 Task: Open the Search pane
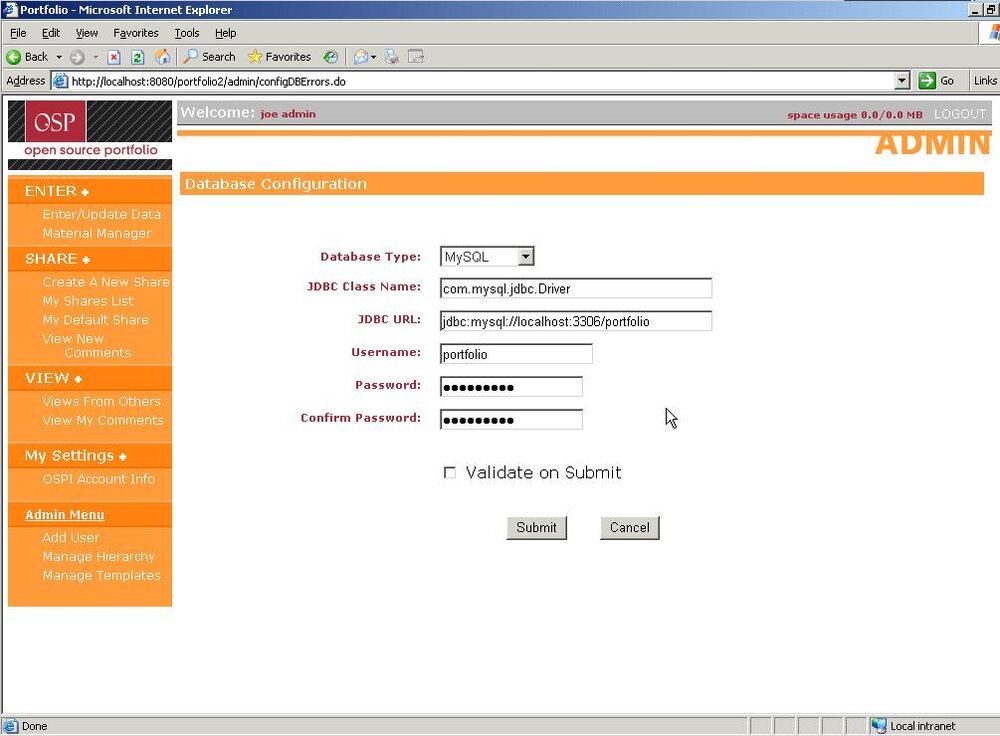point(209,57)
